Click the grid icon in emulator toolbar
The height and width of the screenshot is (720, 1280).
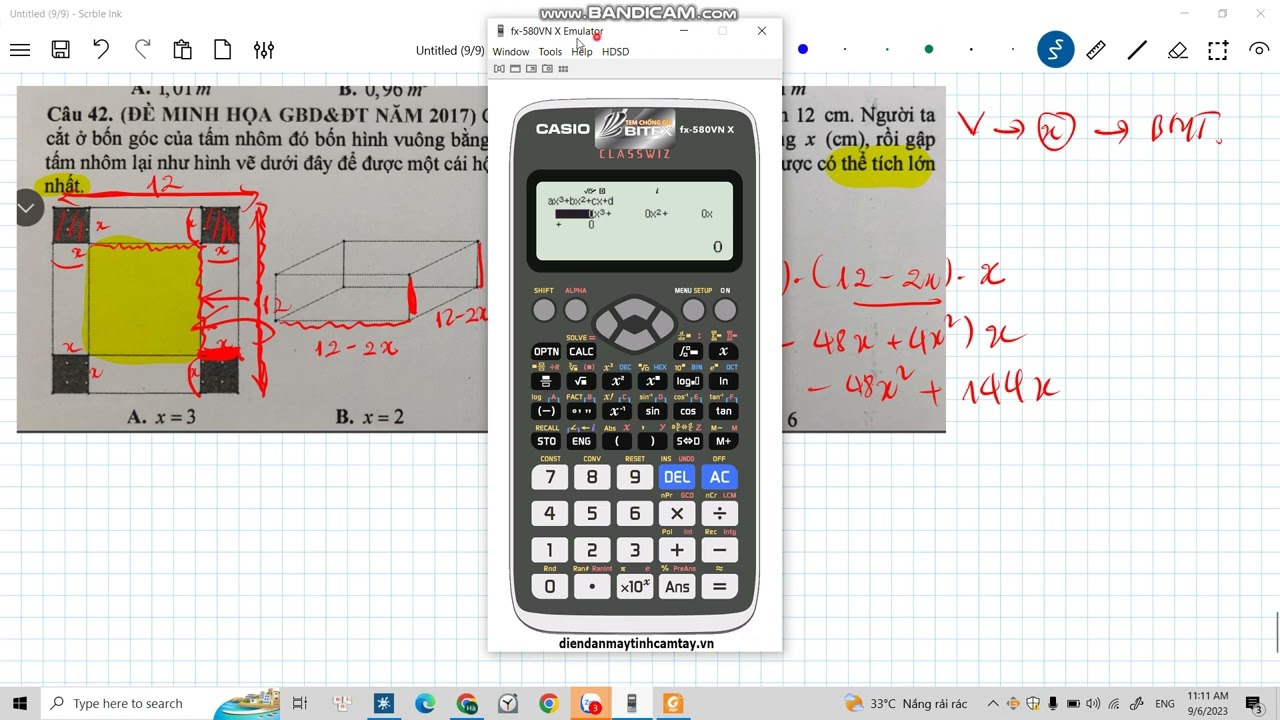pos(563,69)
